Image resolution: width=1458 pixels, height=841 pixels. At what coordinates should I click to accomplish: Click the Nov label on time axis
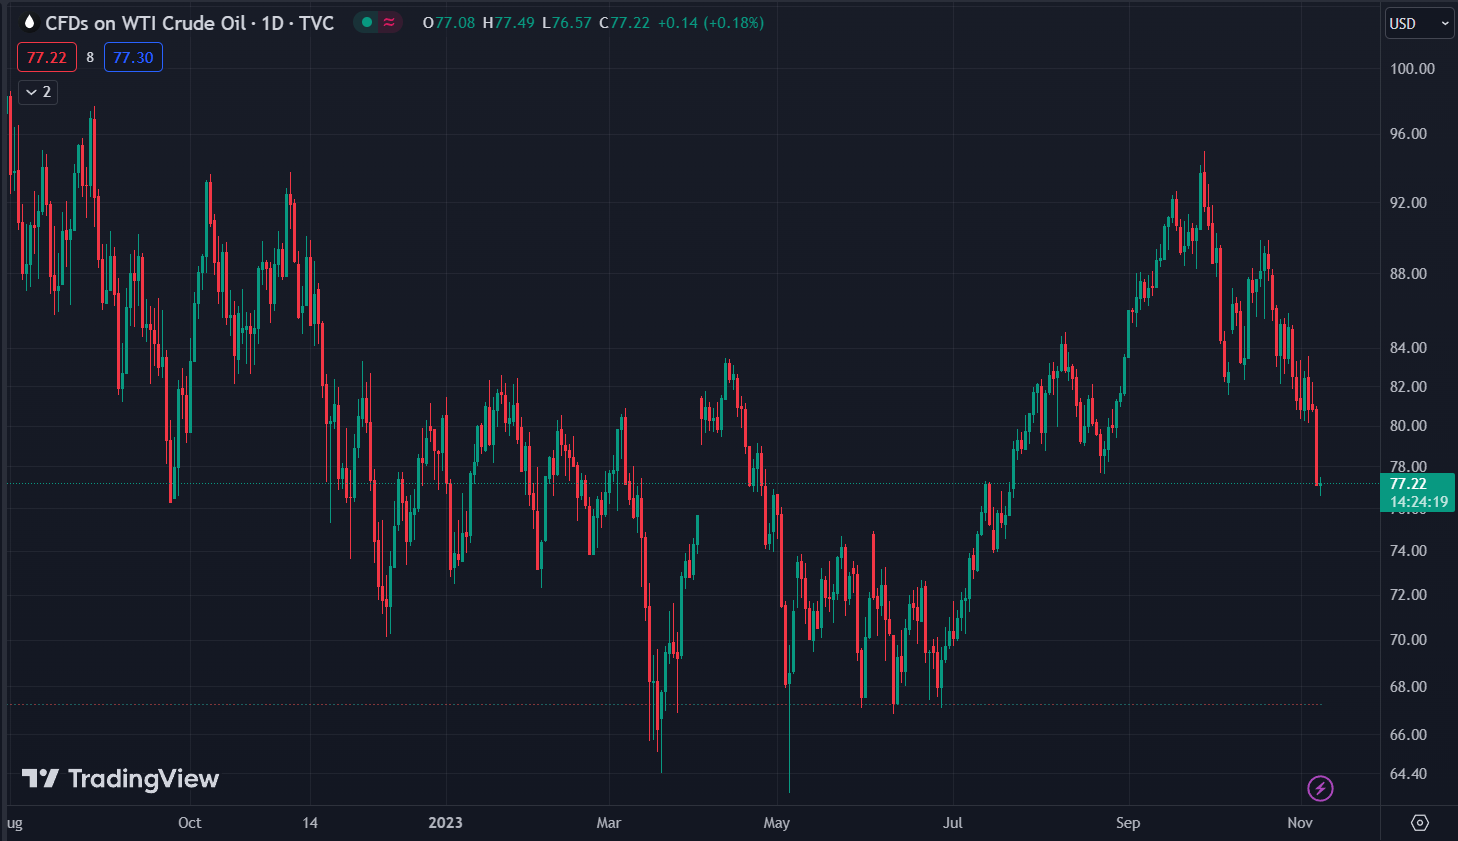pos(1299,823)
